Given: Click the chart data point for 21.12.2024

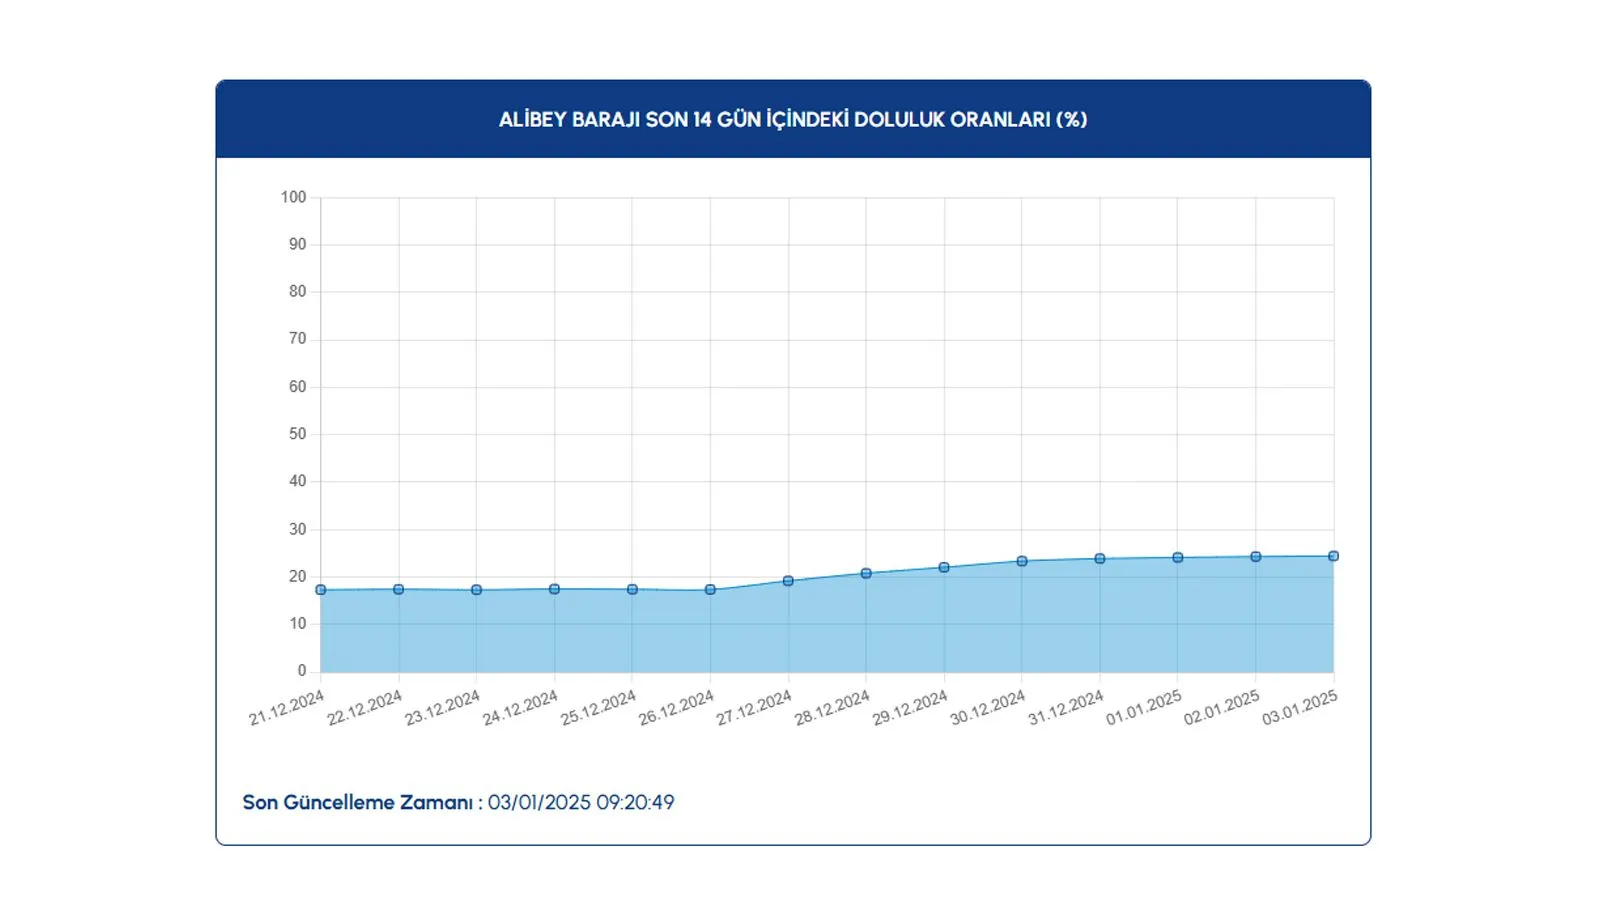Looking at the screenshot, I should coord(321,590).
